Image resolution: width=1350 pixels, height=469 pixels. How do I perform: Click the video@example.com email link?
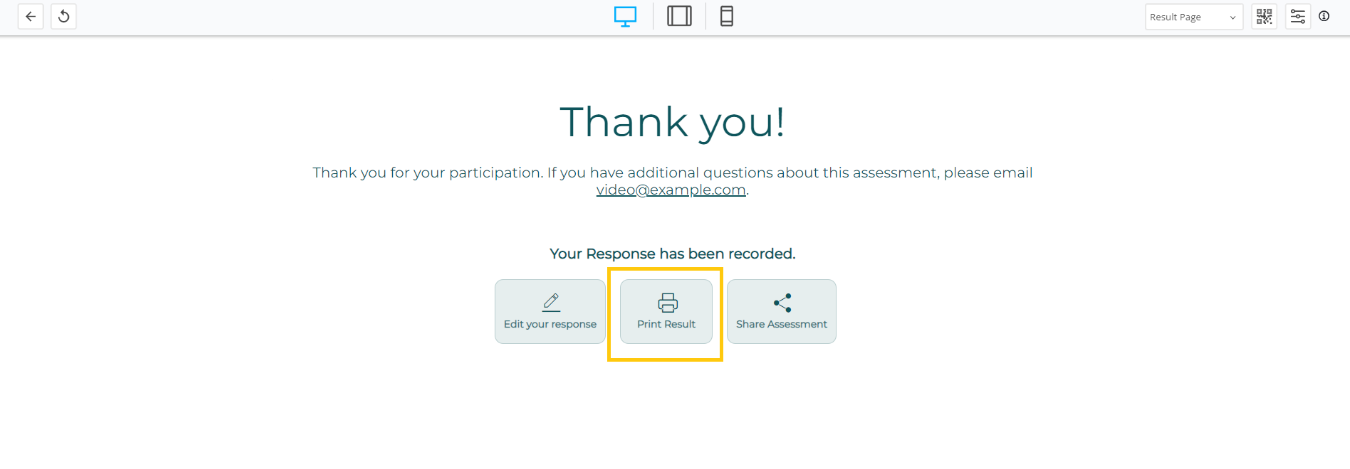click(x=671, y=190)
